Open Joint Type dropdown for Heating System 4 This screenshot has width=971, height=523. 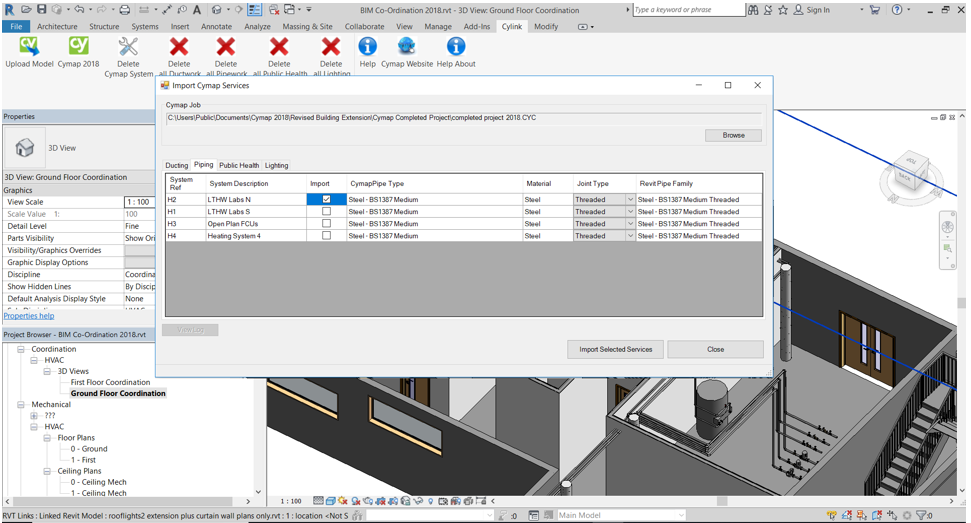pyautogui.click(x=630, y=236)
